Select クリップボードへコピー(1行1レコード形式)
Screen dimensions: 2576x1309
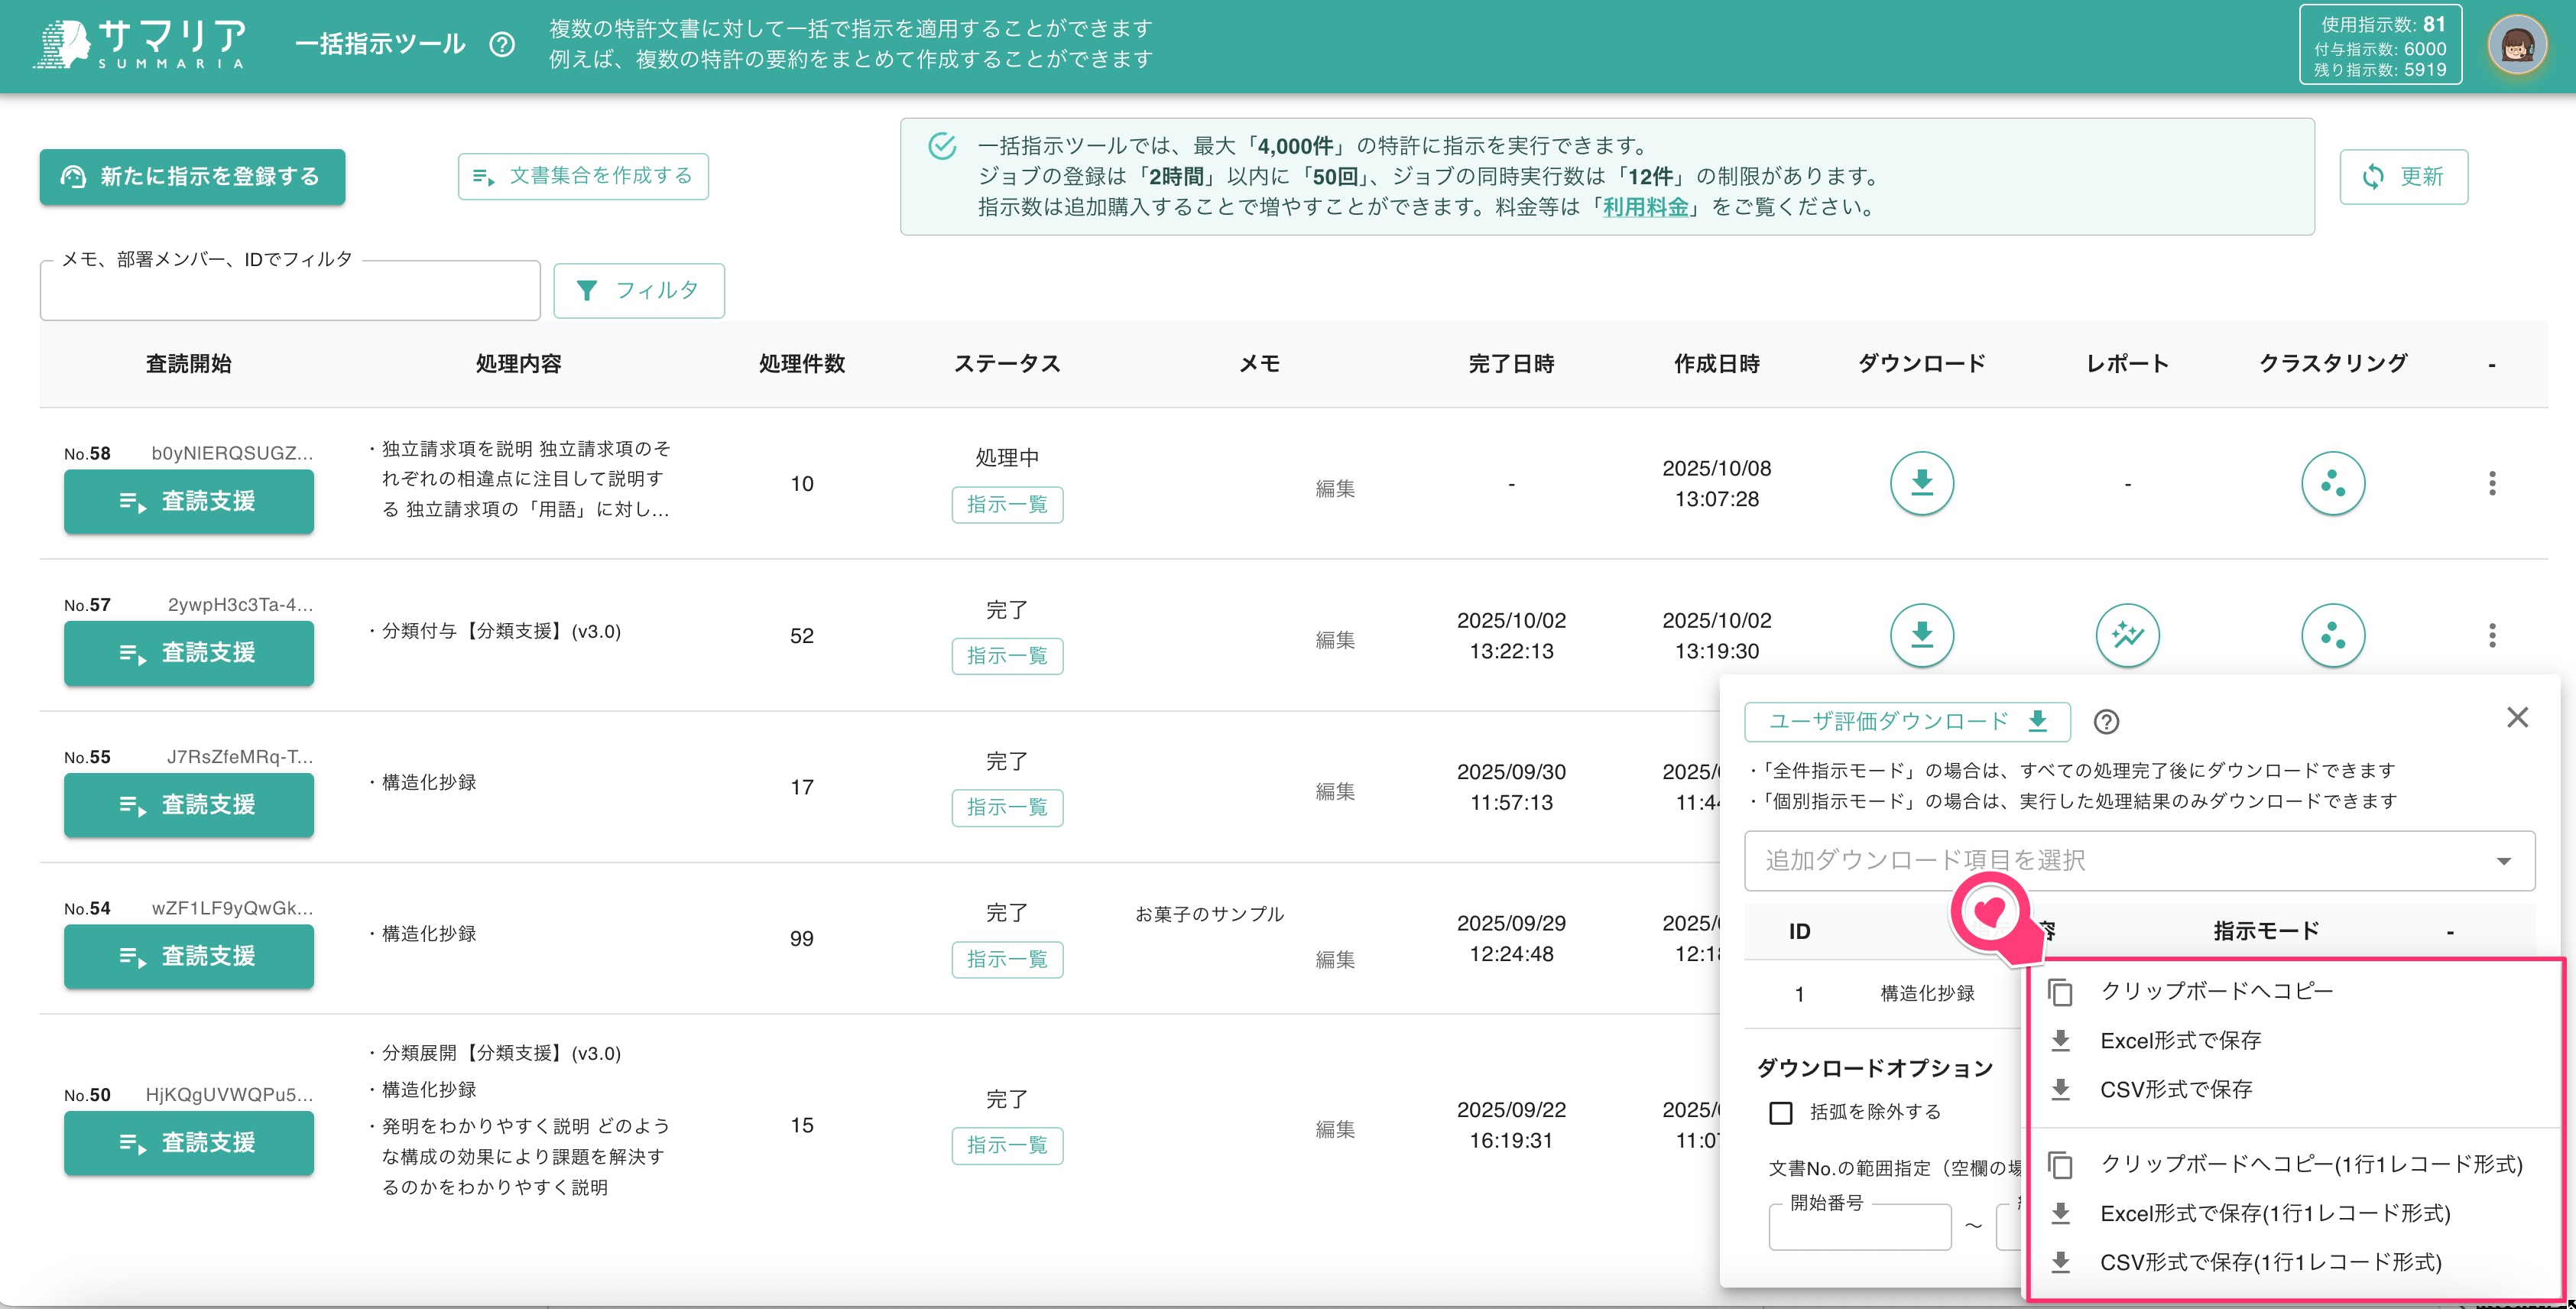2293,1164
